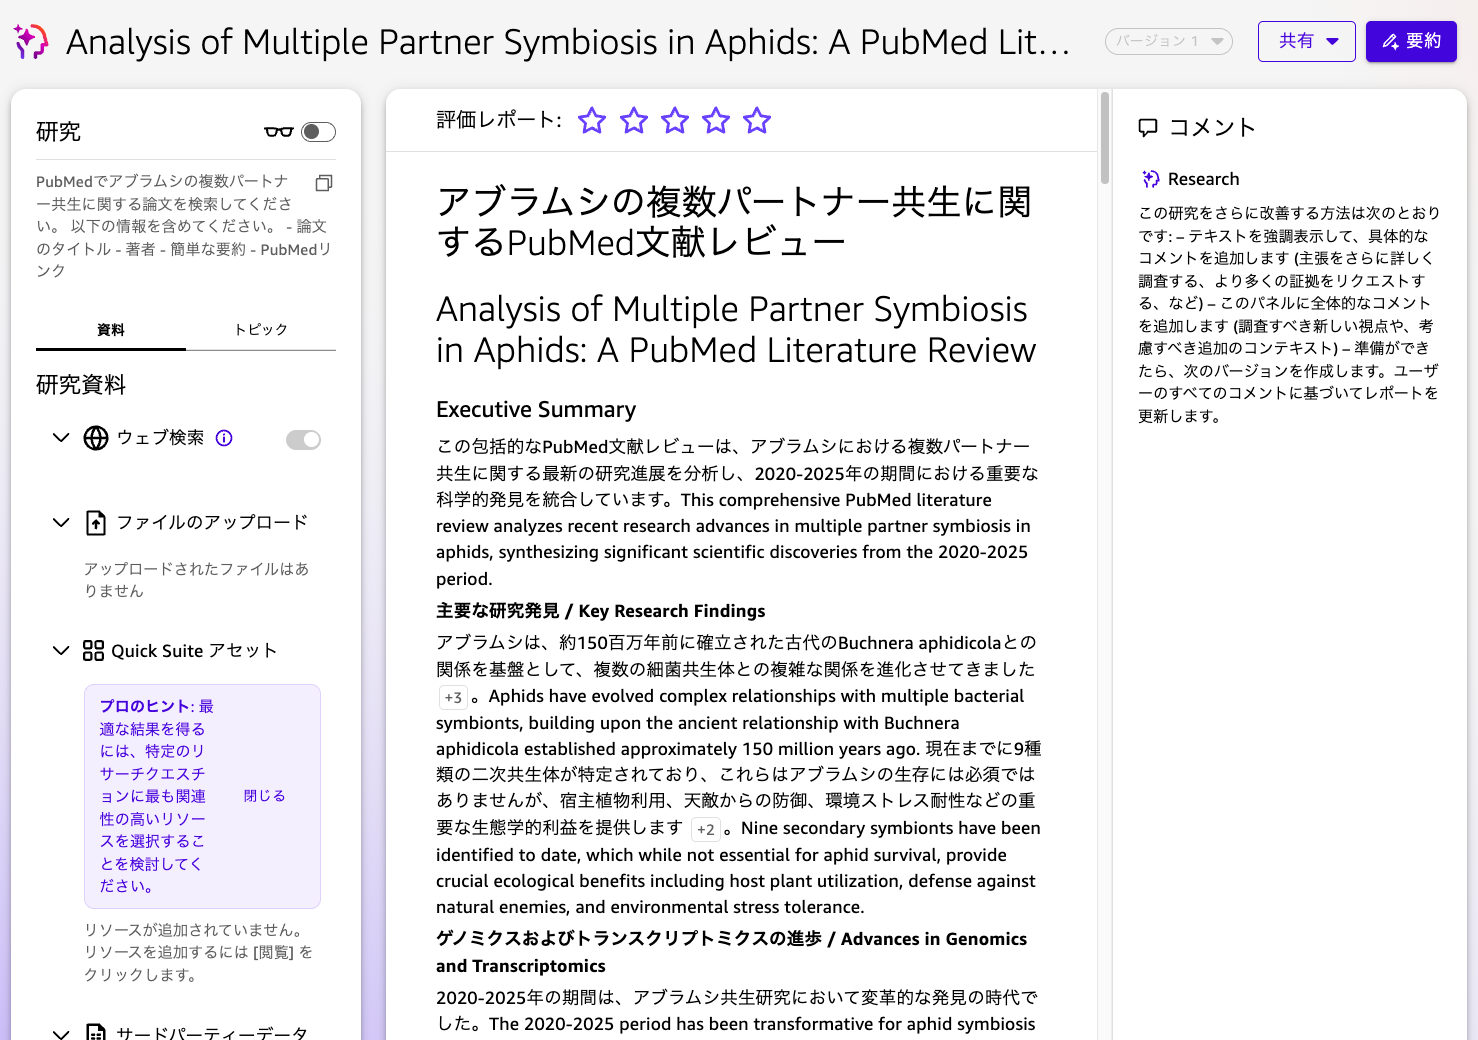Copy the research prompt using copy icon

coord(323,184)
